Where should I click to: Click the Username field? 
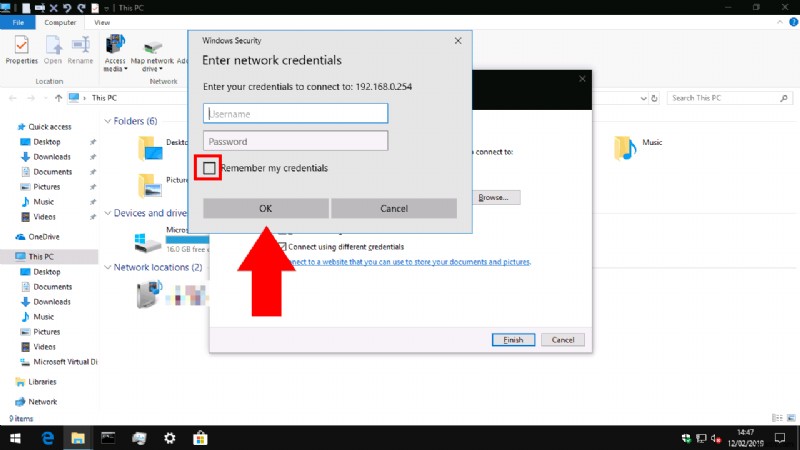[x=295, y=113]
